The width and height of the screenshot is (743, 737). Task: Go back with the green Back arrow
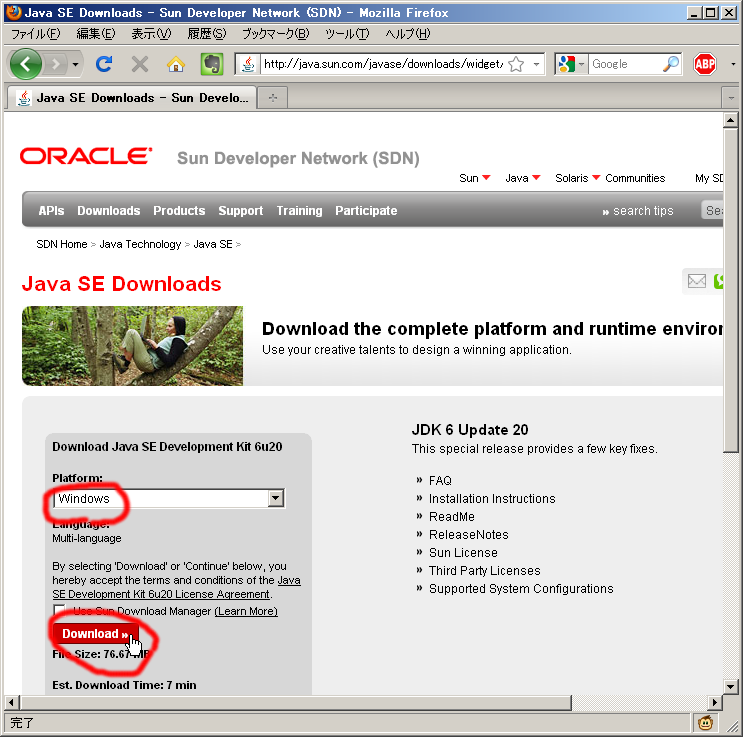point(26,64)
